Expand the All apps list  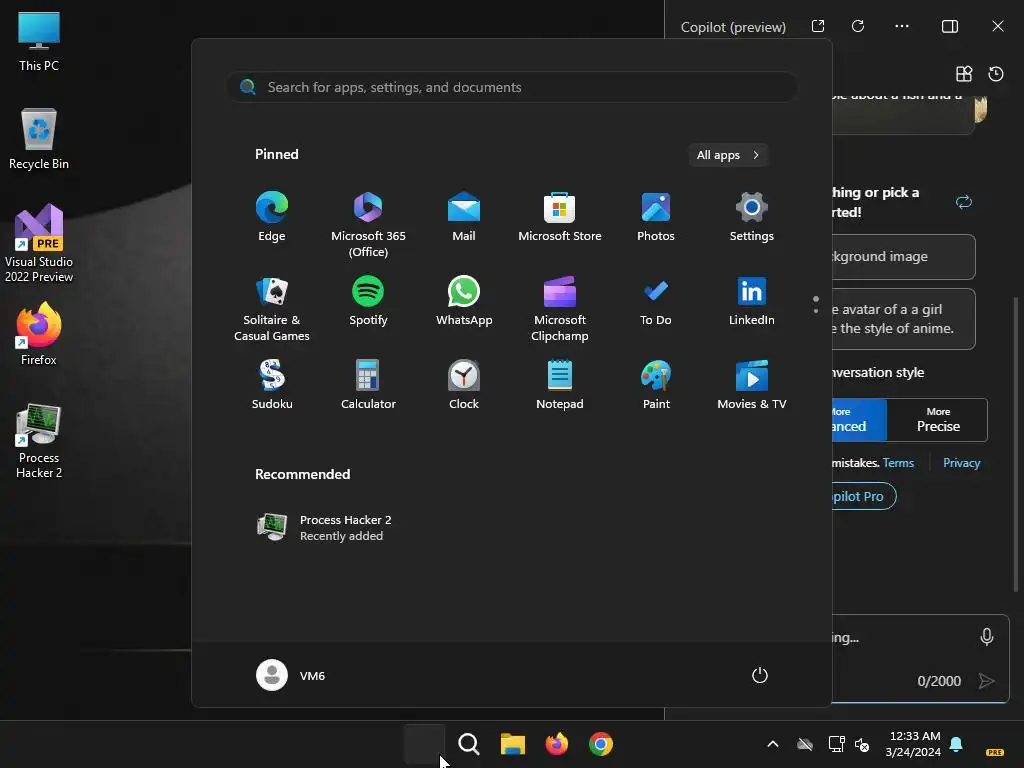(x=728, y=155)
